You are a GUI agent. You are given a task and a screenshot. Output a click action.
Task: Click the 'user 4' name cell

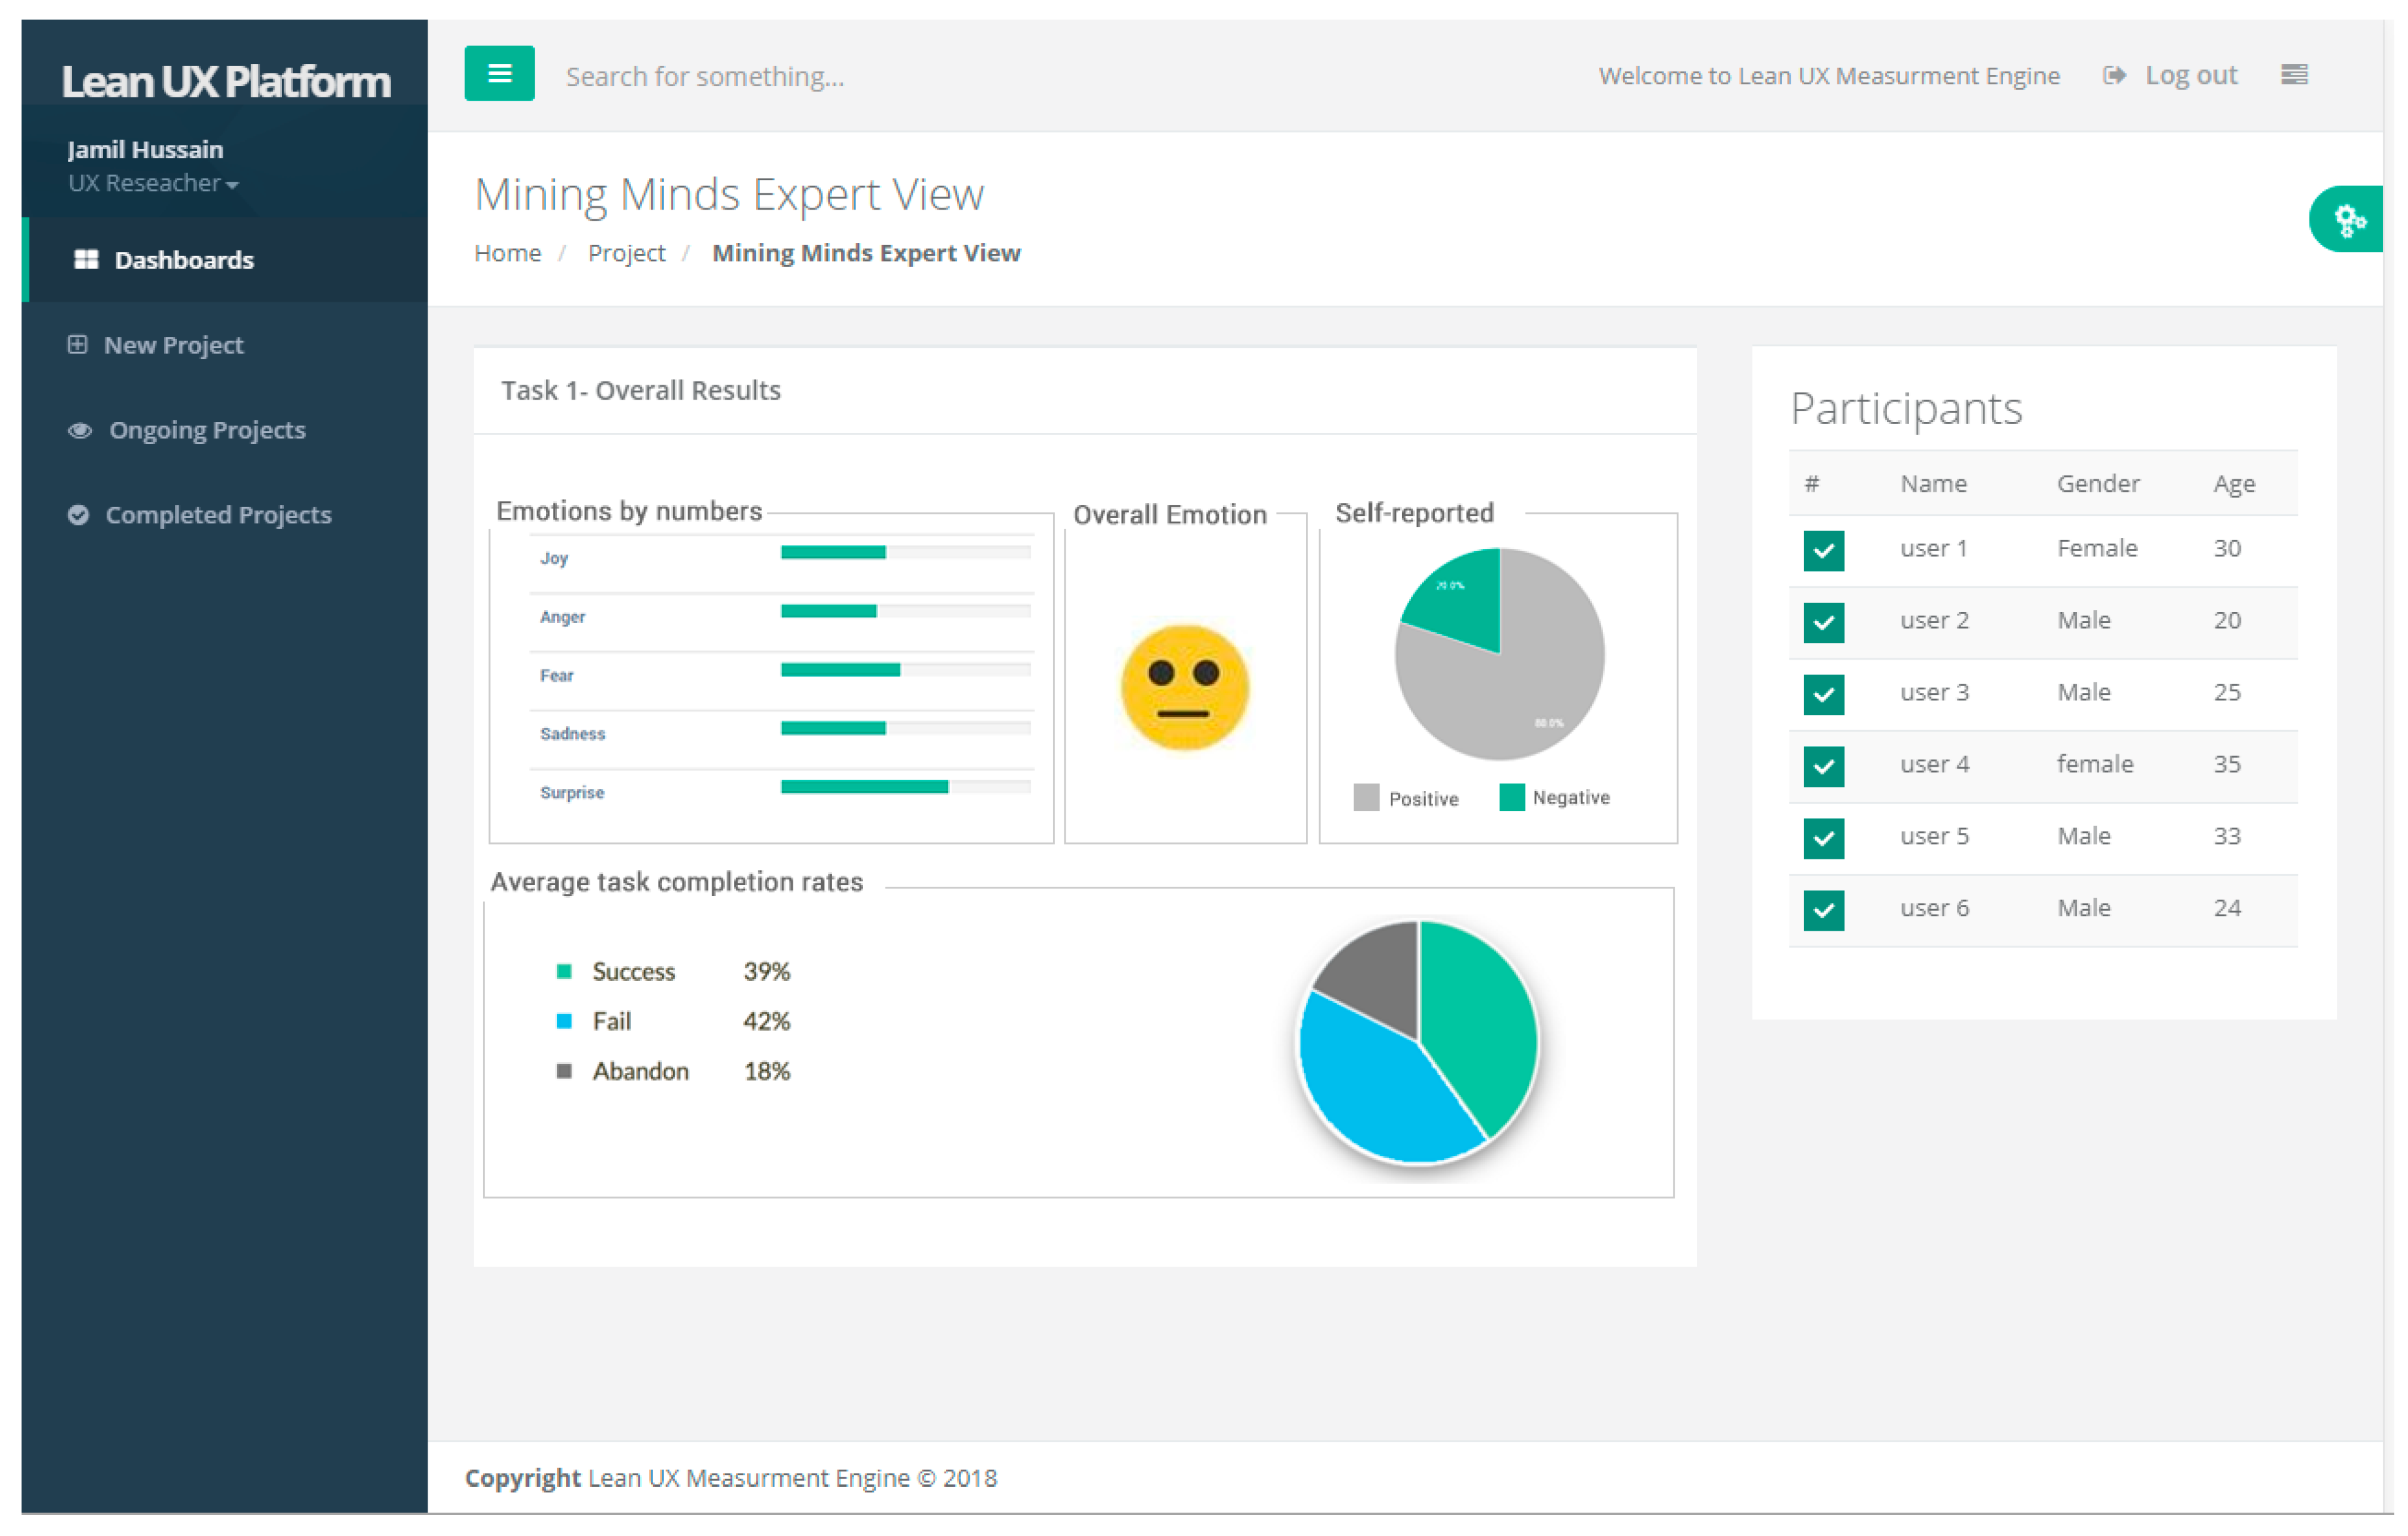pos(1934,765)
